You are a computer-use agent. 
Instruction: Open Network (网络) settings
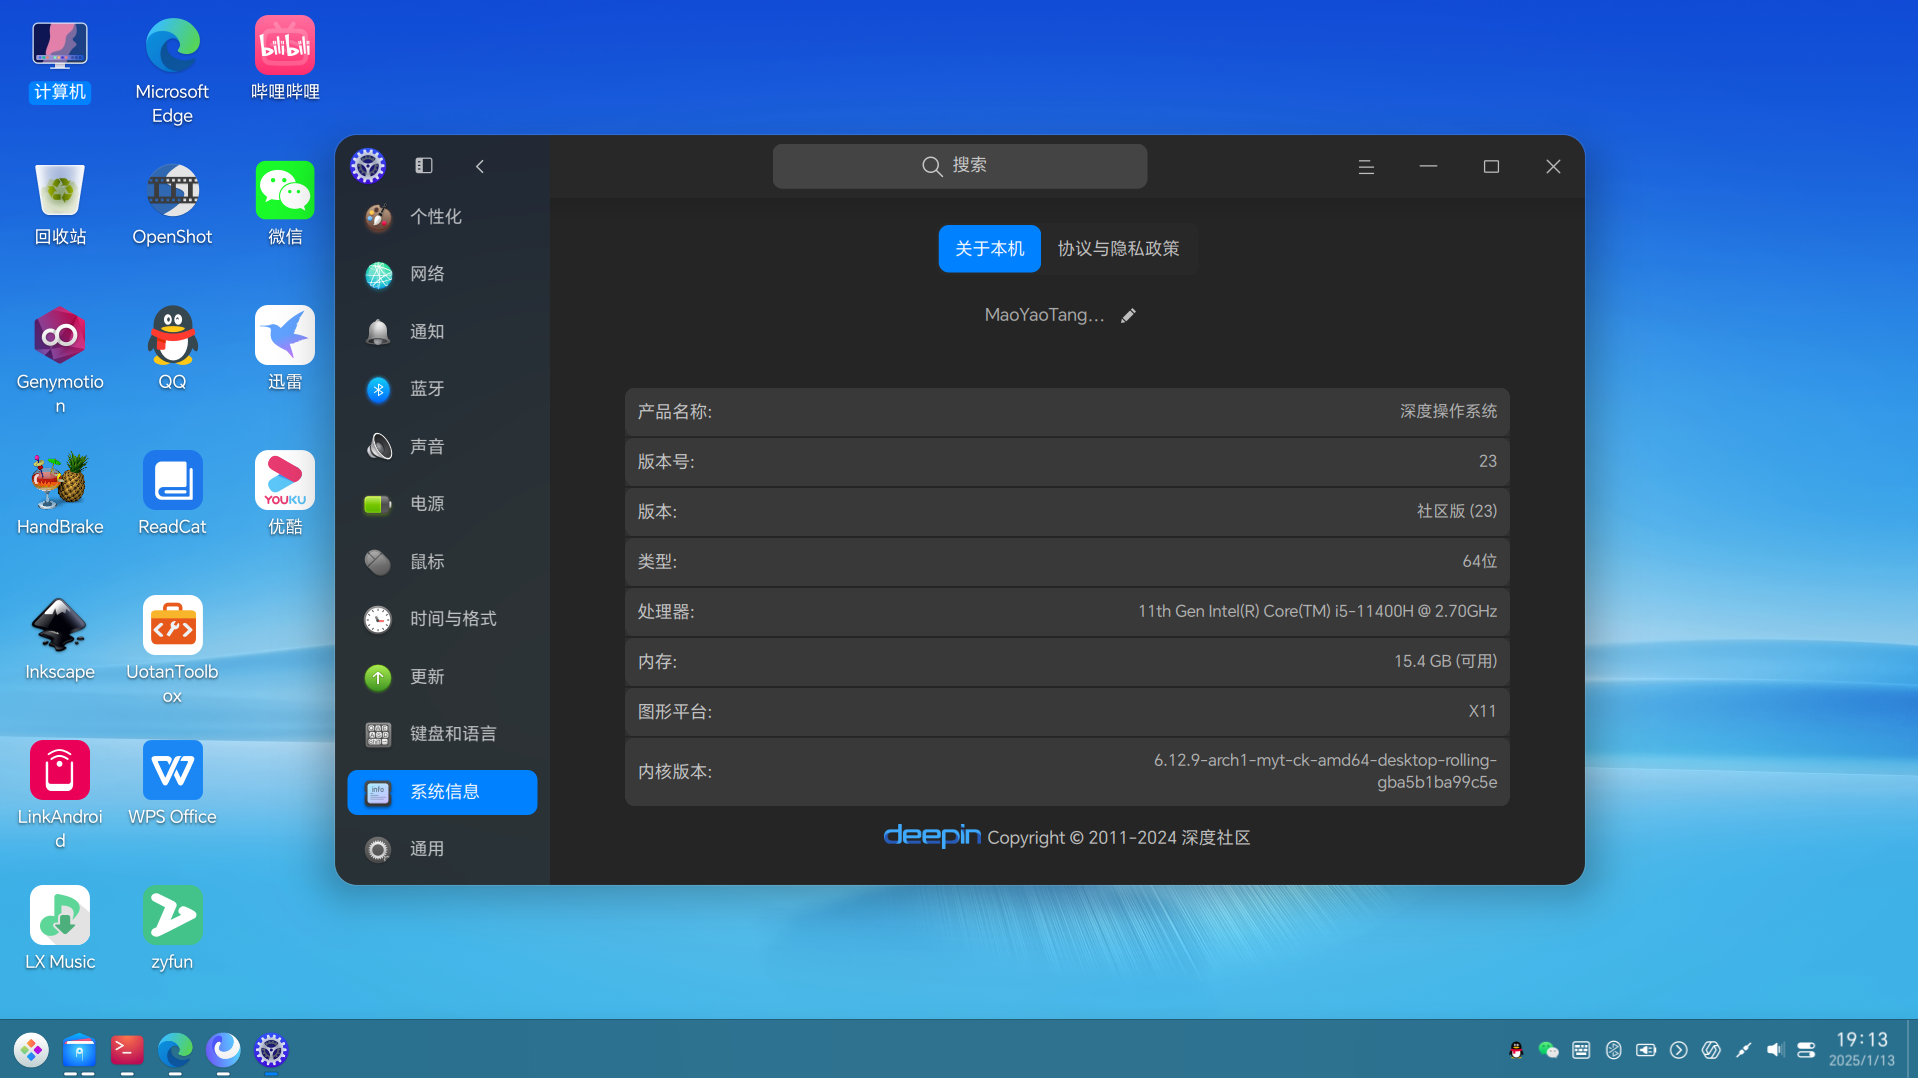pyautogui.click(x=442, y=274)
